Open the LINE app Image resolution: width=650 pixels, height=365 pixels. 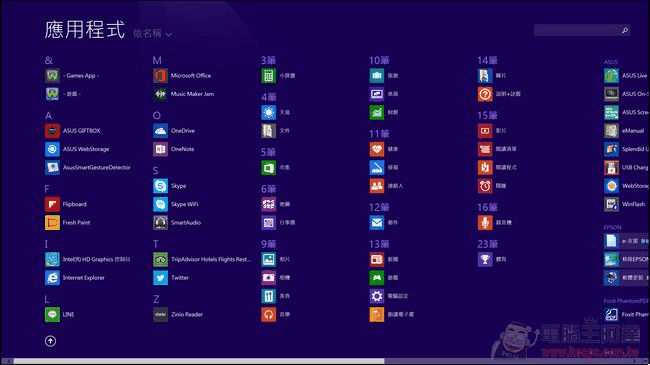click(60, 314)
